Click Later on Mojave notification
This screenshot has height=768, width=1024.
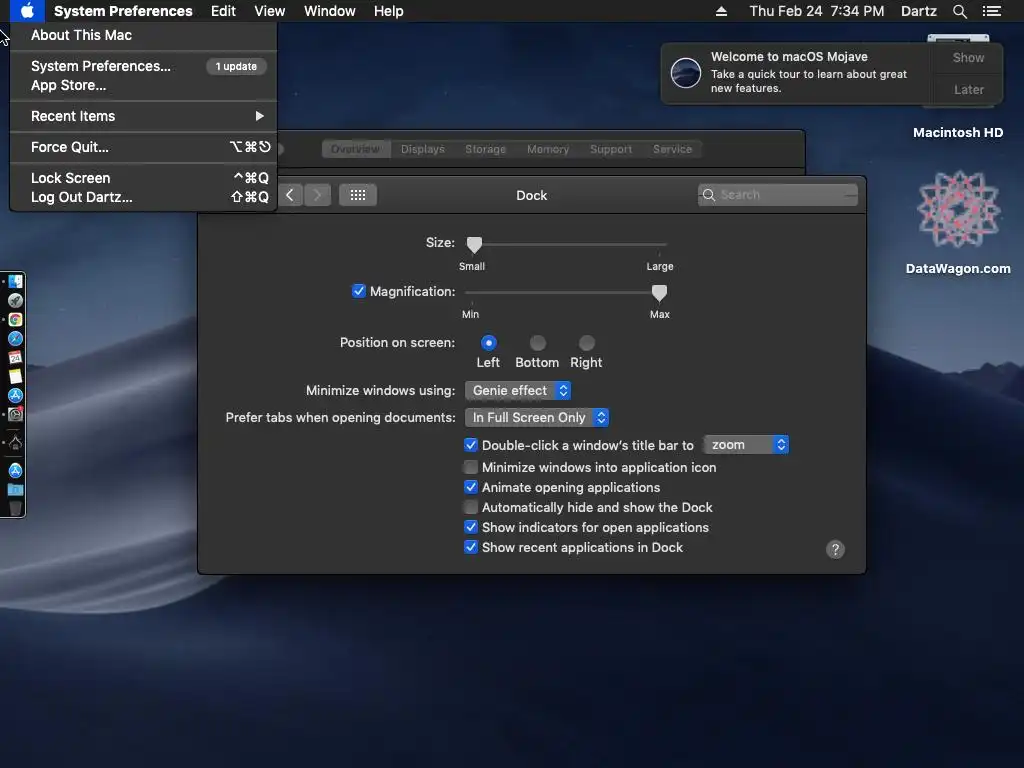click(x=968, y=89)
